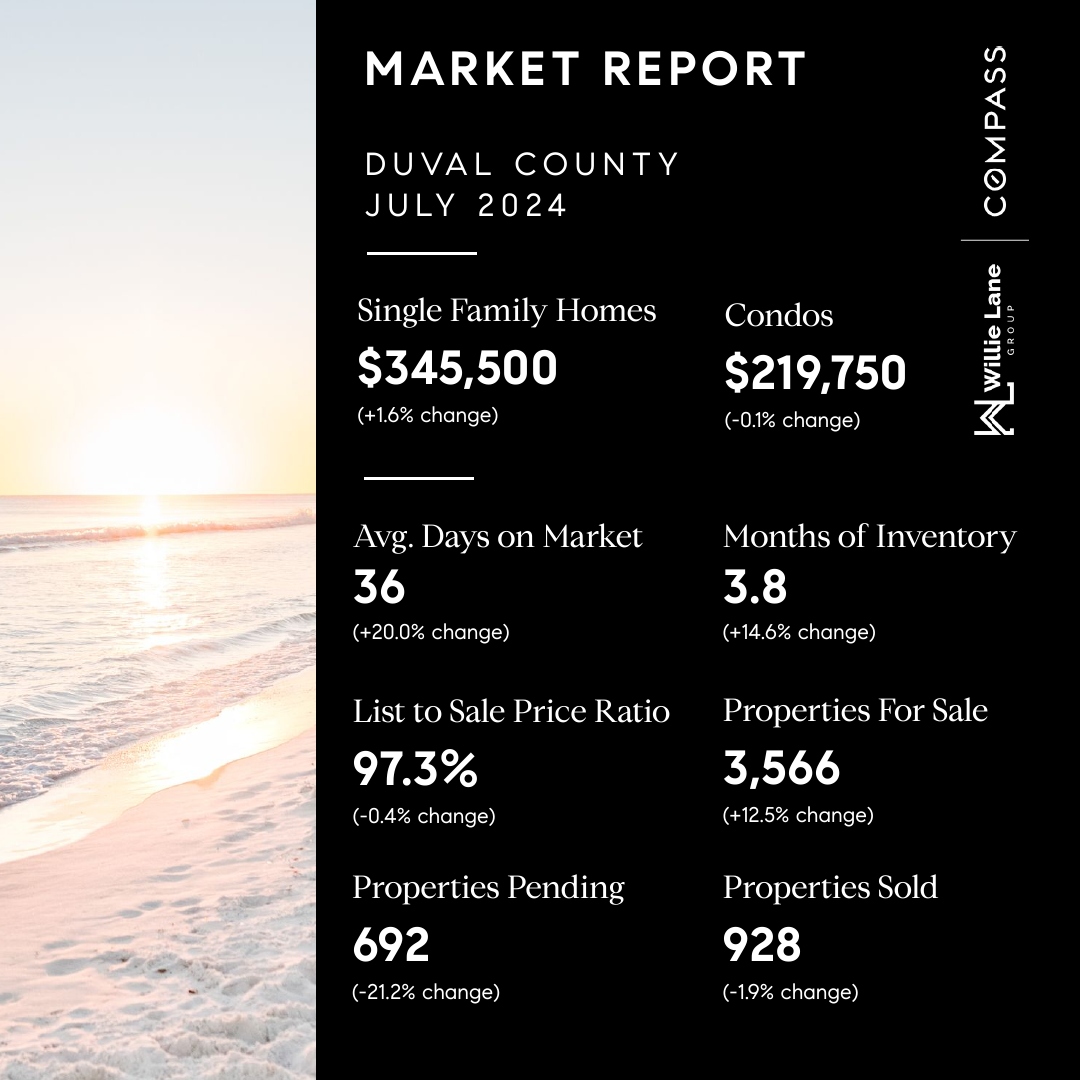Click the Condos heading

778,316
